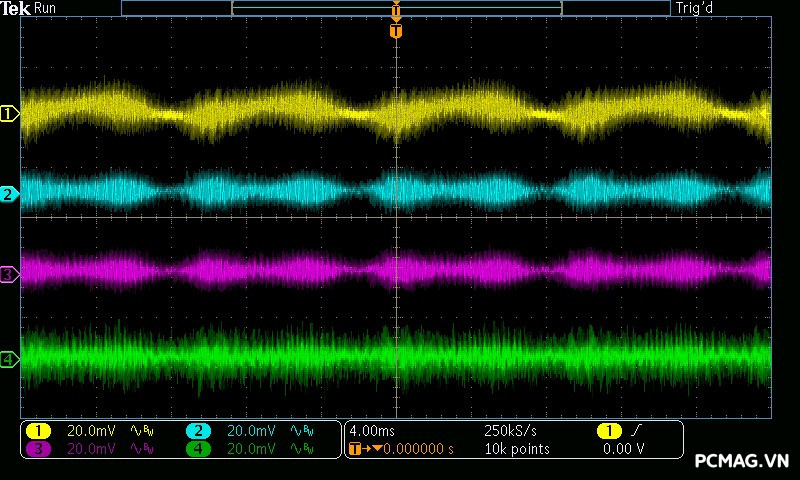Click the Tek logo in the corner
800x480 pixels.
(17, 8)
